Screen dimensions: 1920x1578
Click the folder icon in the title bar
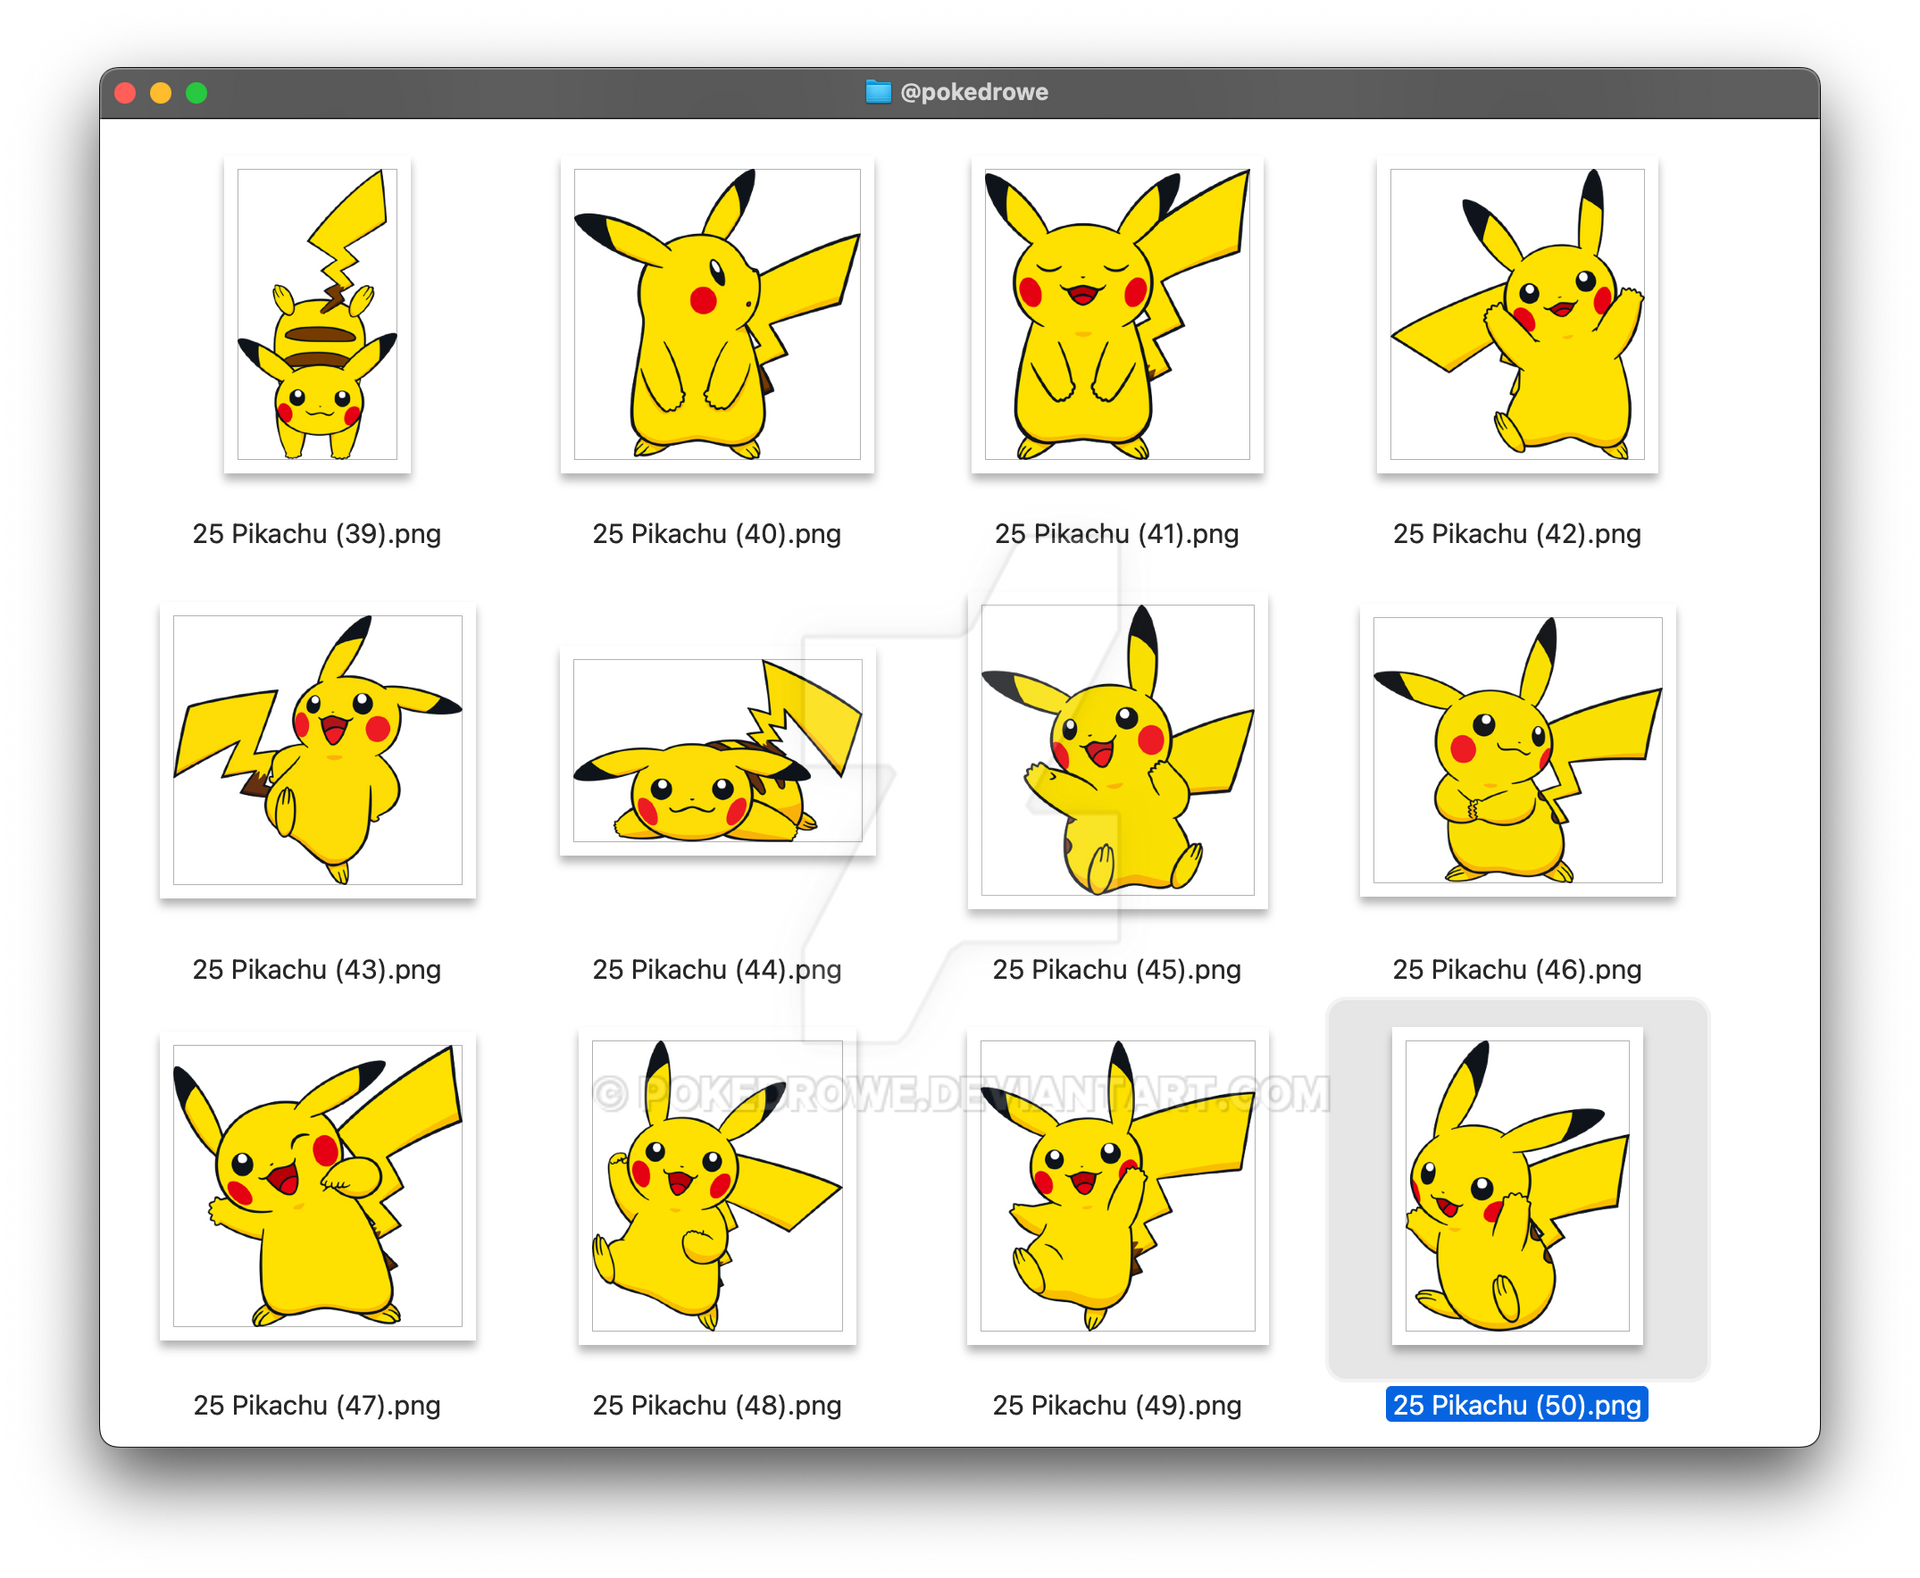[878, 92]
